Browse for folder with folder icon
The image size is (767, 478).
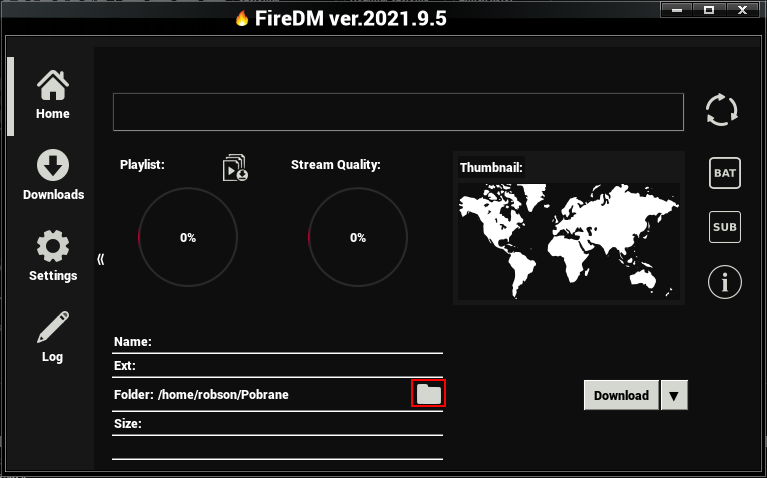coord(429,394)
